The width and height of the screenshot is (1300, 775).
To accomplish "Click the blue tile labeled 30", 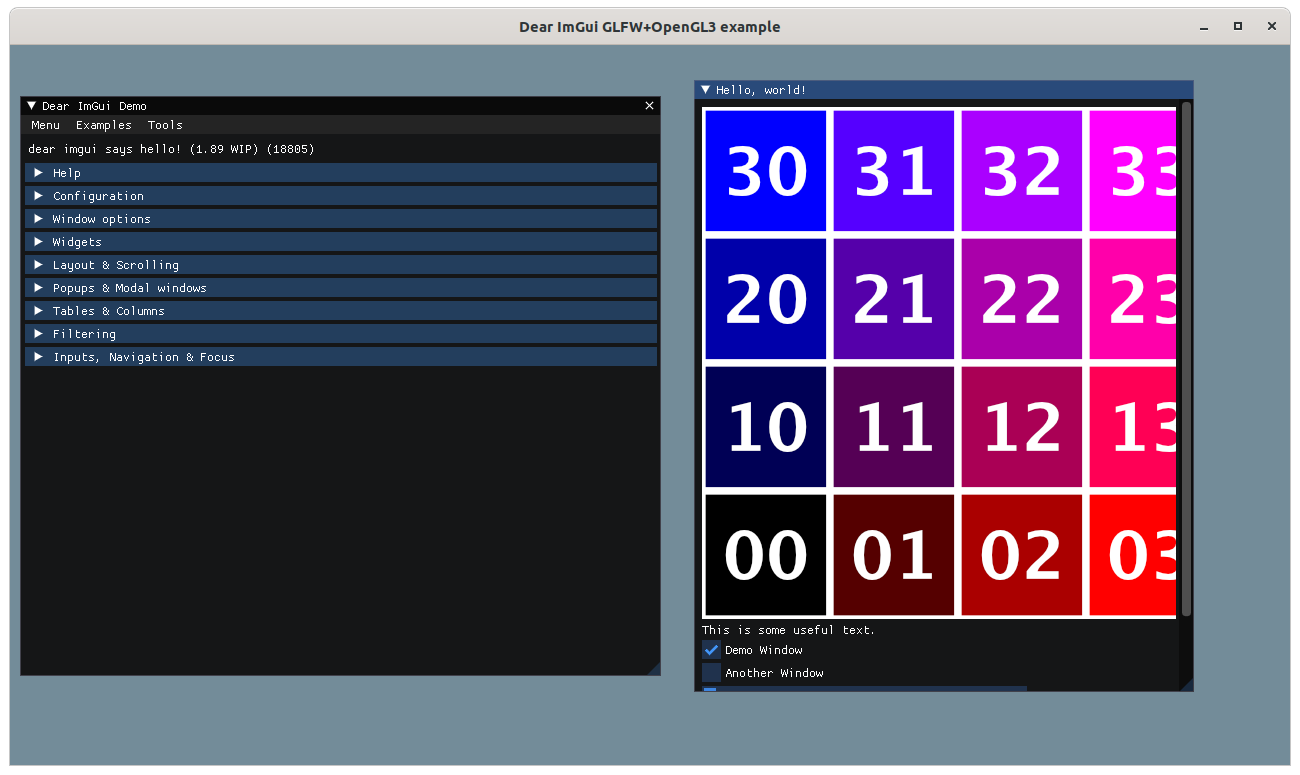I will (765, 170).
